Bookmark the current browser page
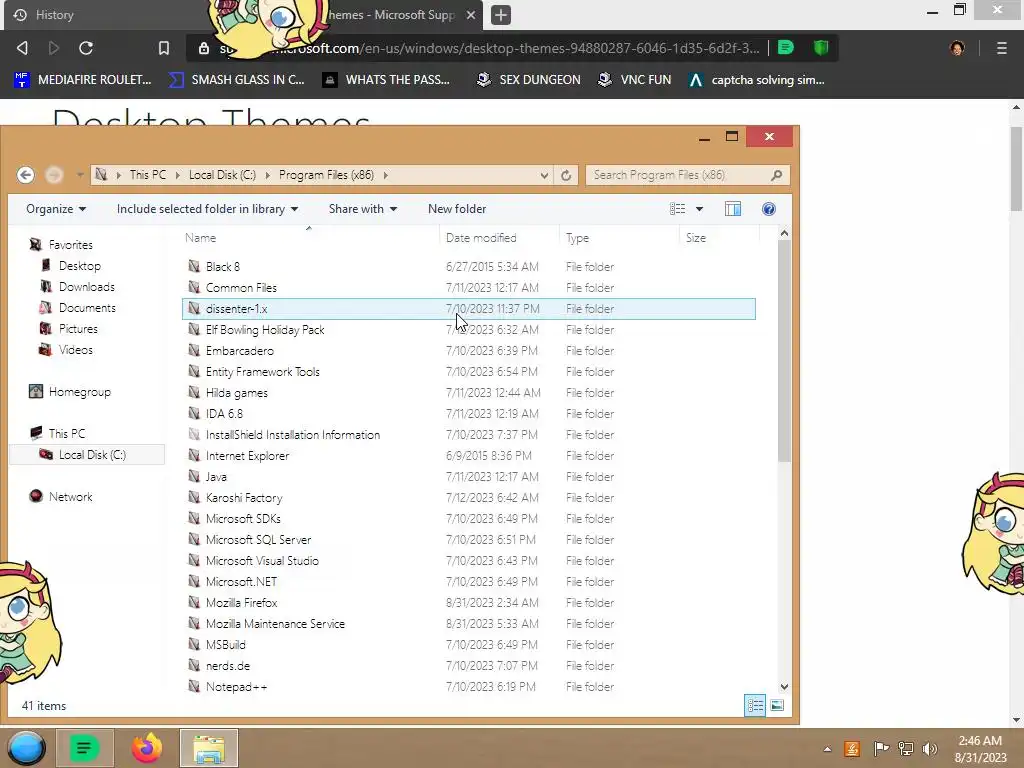This screenshot has width=1024, height=768. (x=164, y=48)
